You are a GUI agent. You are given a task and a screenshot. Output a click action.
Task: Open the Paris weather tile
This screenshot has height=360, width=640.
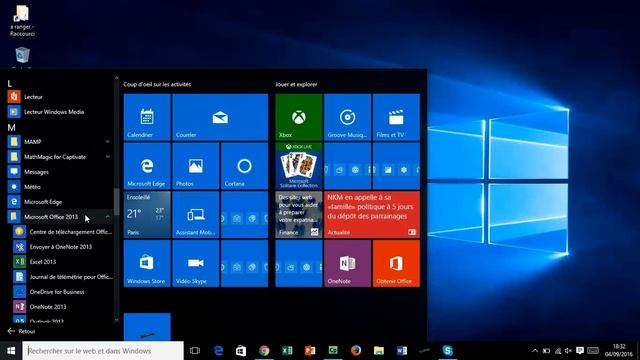tap(147, 214)
